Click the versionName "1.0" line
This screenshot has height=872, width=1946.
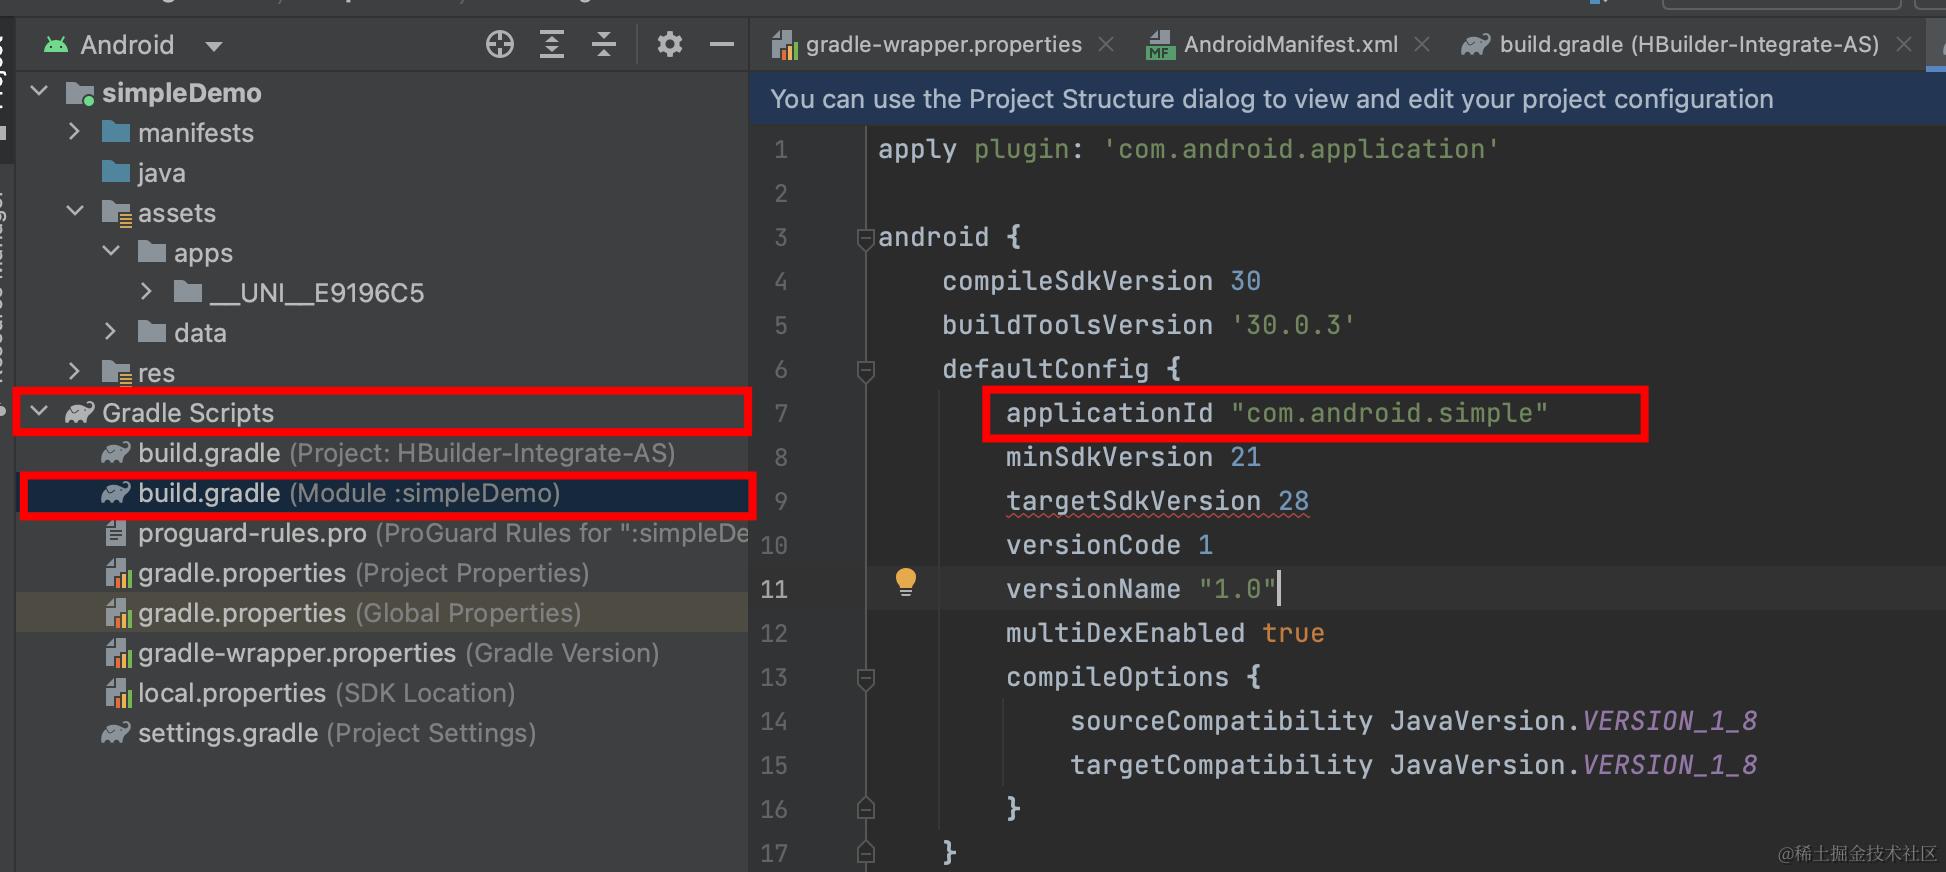coord(1141,589)
